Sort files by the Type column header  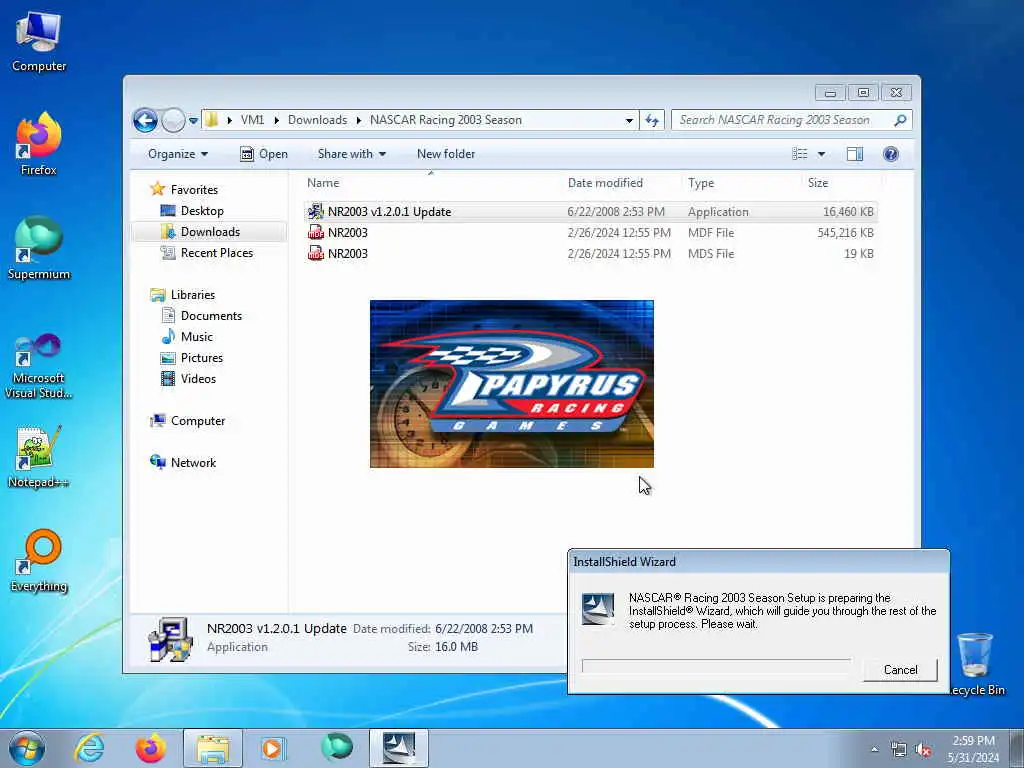(701, 184)
